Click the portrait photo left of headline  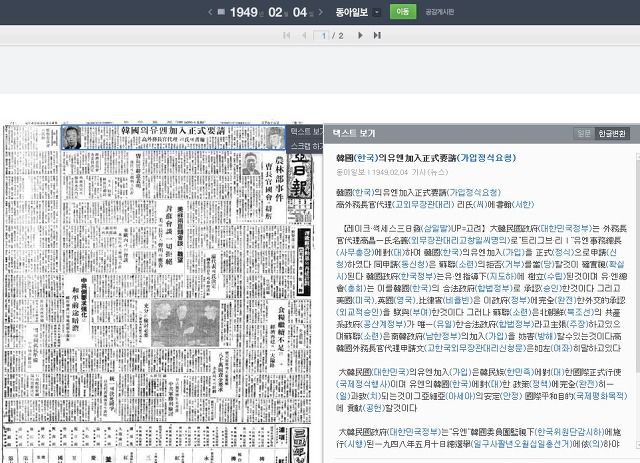click(72, 138)
